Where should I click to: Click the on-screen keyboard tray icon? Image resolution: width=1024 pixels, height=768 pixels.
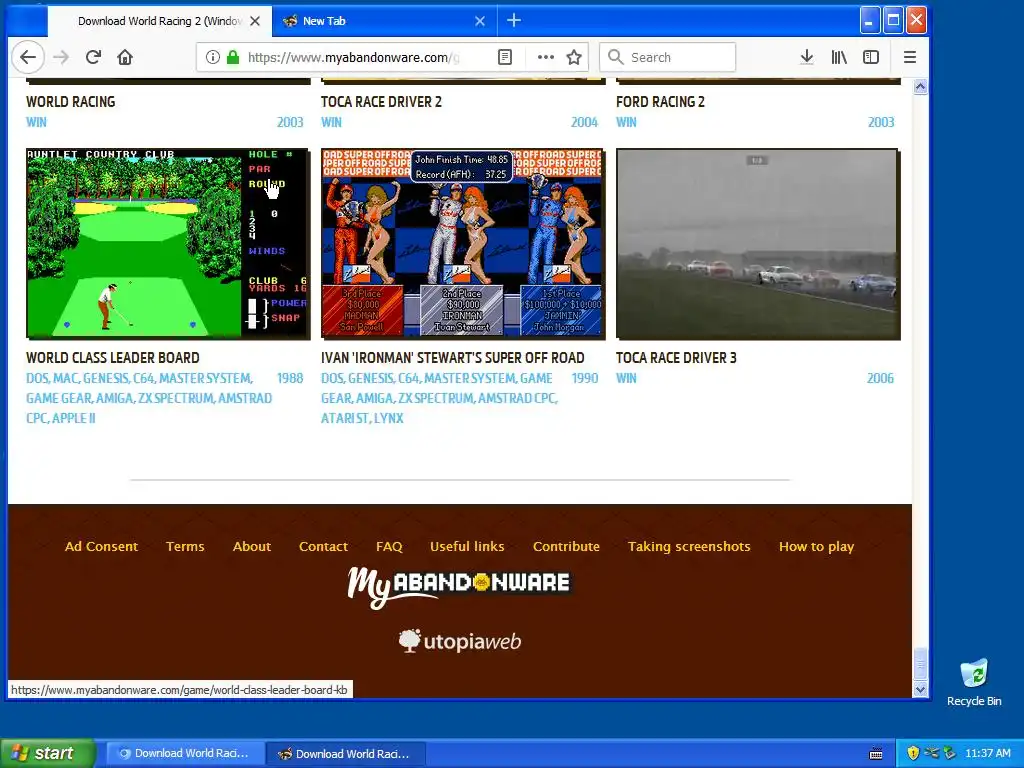876,754
